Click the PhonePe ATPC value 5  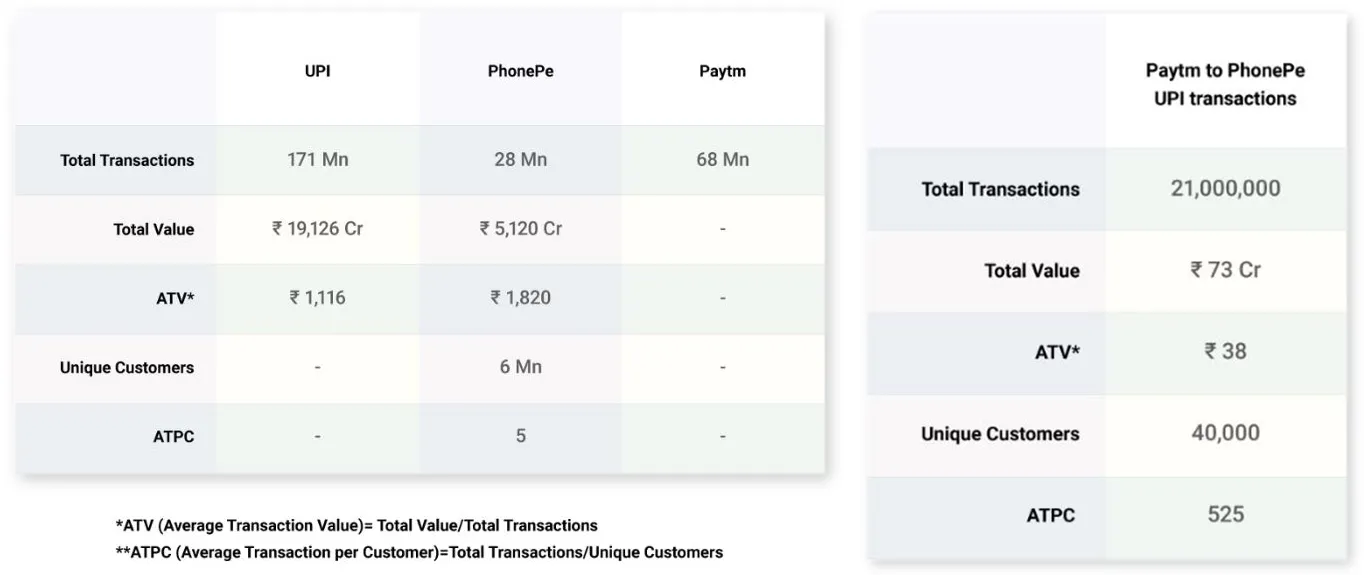click(520, 435)
